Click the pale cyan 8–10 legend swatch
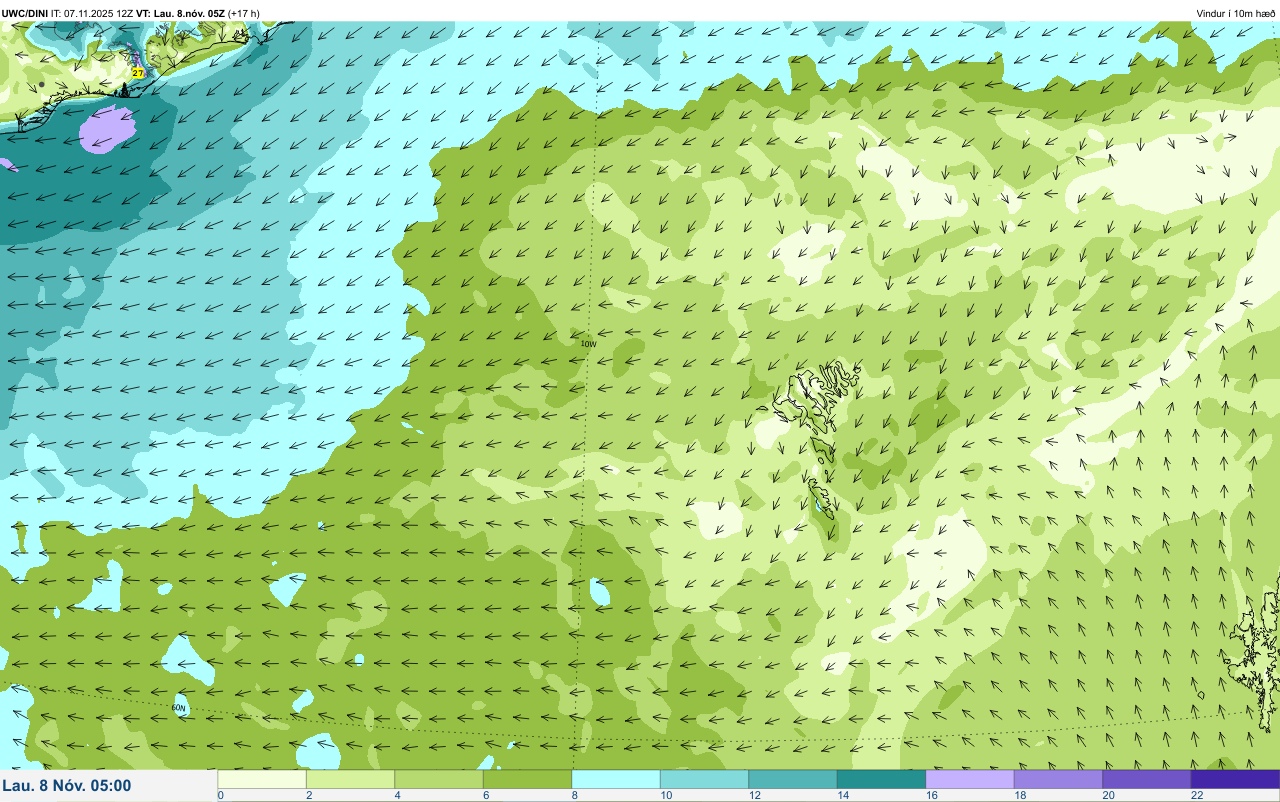1280x802 pixels. coord(616,779)
